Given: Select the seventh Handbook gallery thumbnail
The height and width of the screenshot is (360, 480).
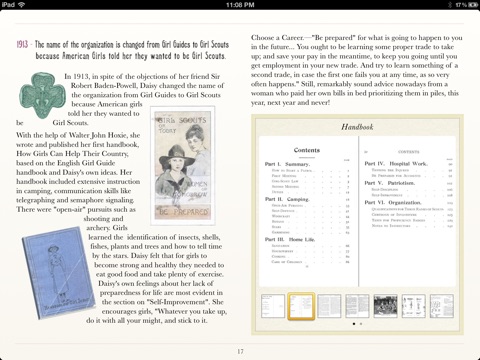Looking at the screenshot, I should (x=442, y=306).
